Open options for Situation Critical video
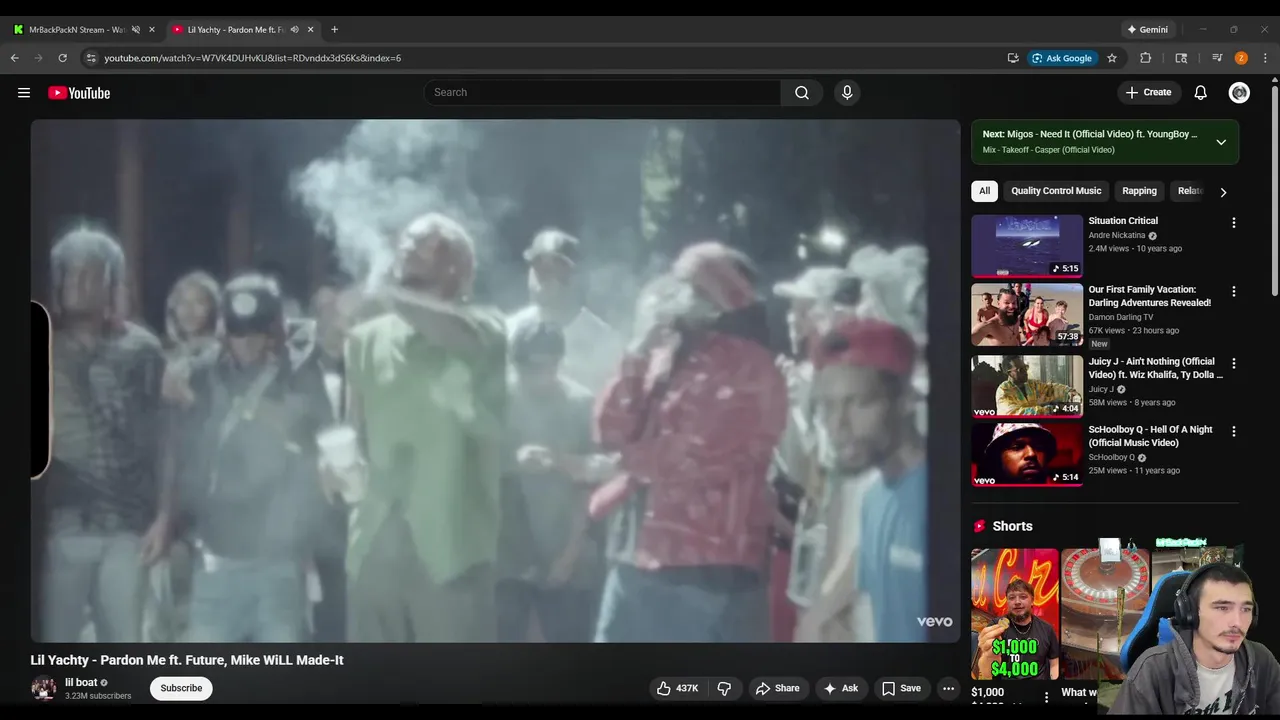Viewport: 1280px width, 720px height. click(1233, 223)
